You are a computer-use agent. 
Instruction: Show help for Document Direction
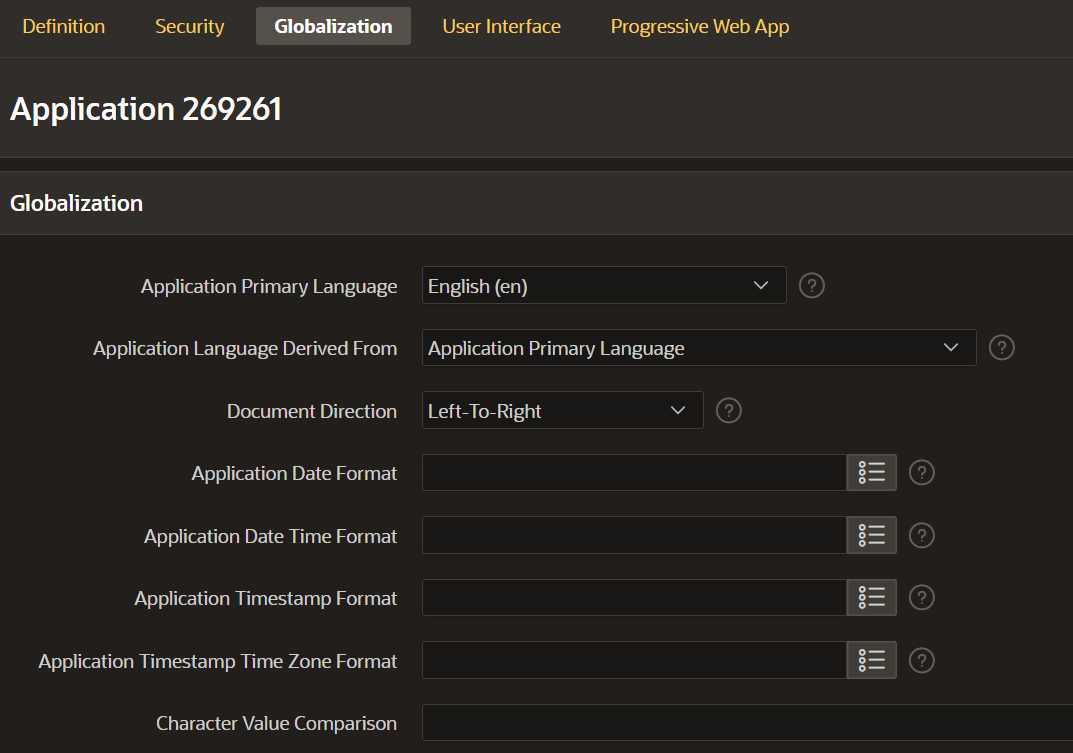[729, 411]
